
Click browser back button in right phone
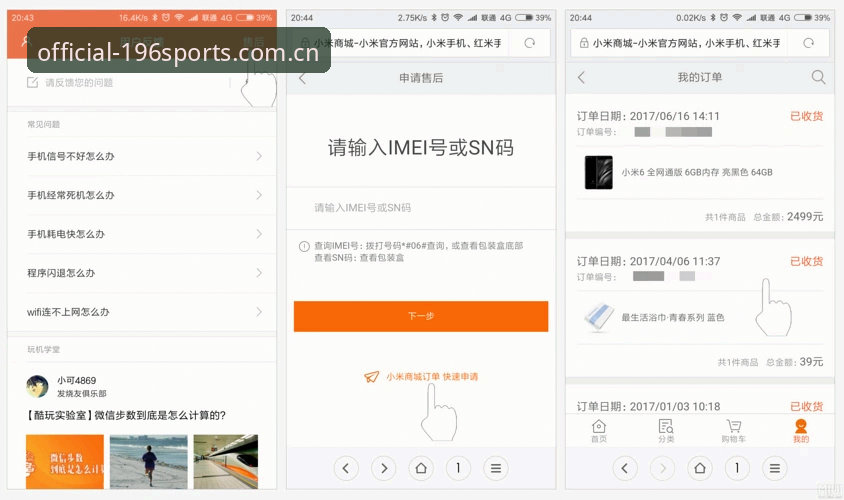pyautogui.click(x=625, y=468)
